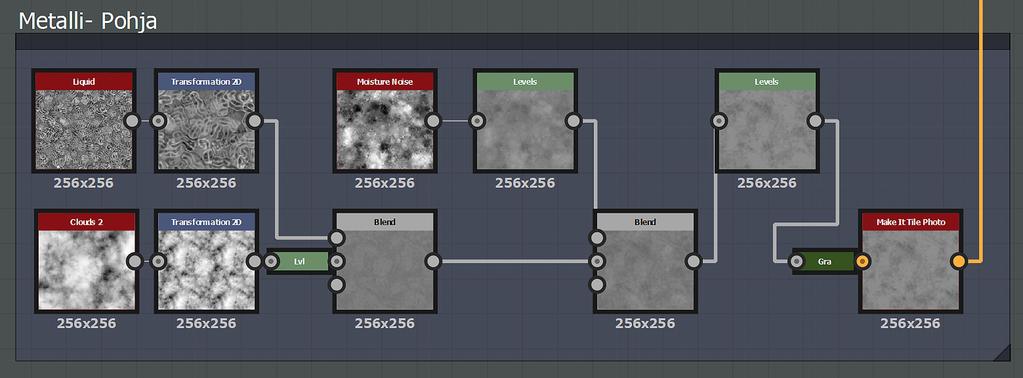Click the orange output connector on Make It Tile Photo
The width and height of the screenshot is (1023, 378).
click(x=958, y=262)
